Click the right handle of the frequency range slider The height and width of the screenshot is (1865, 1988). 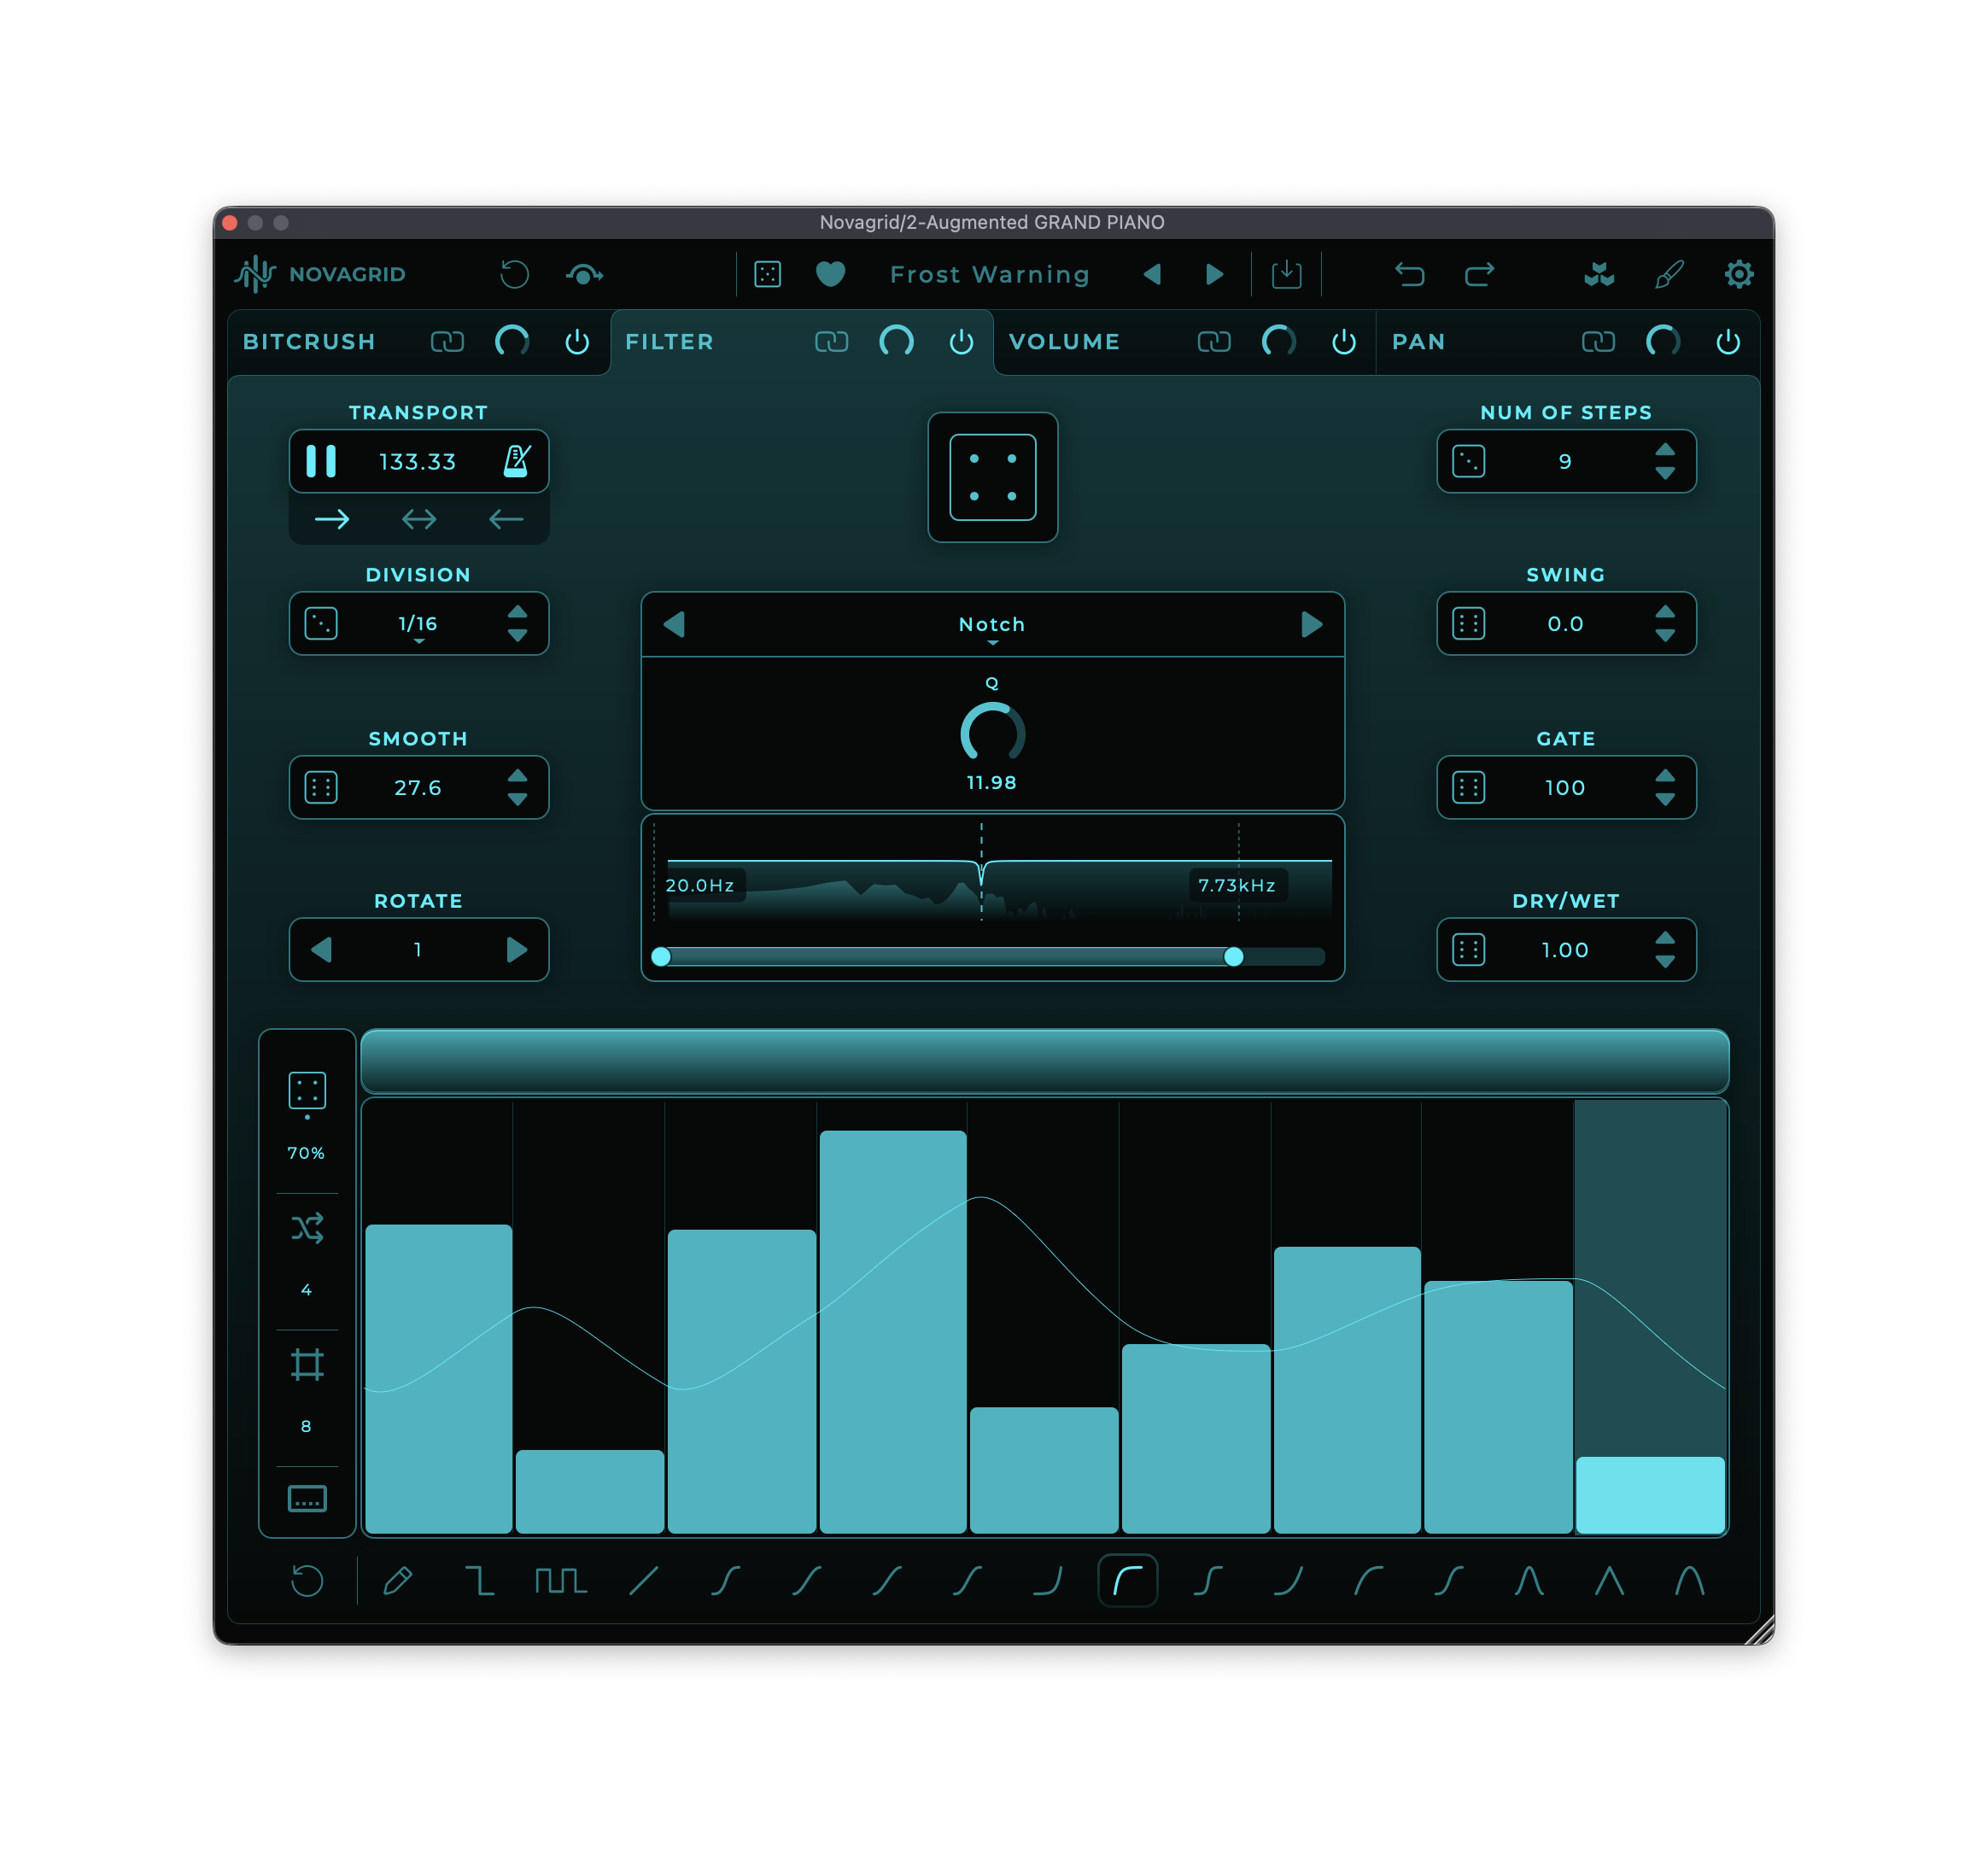tap(1233, 957)
